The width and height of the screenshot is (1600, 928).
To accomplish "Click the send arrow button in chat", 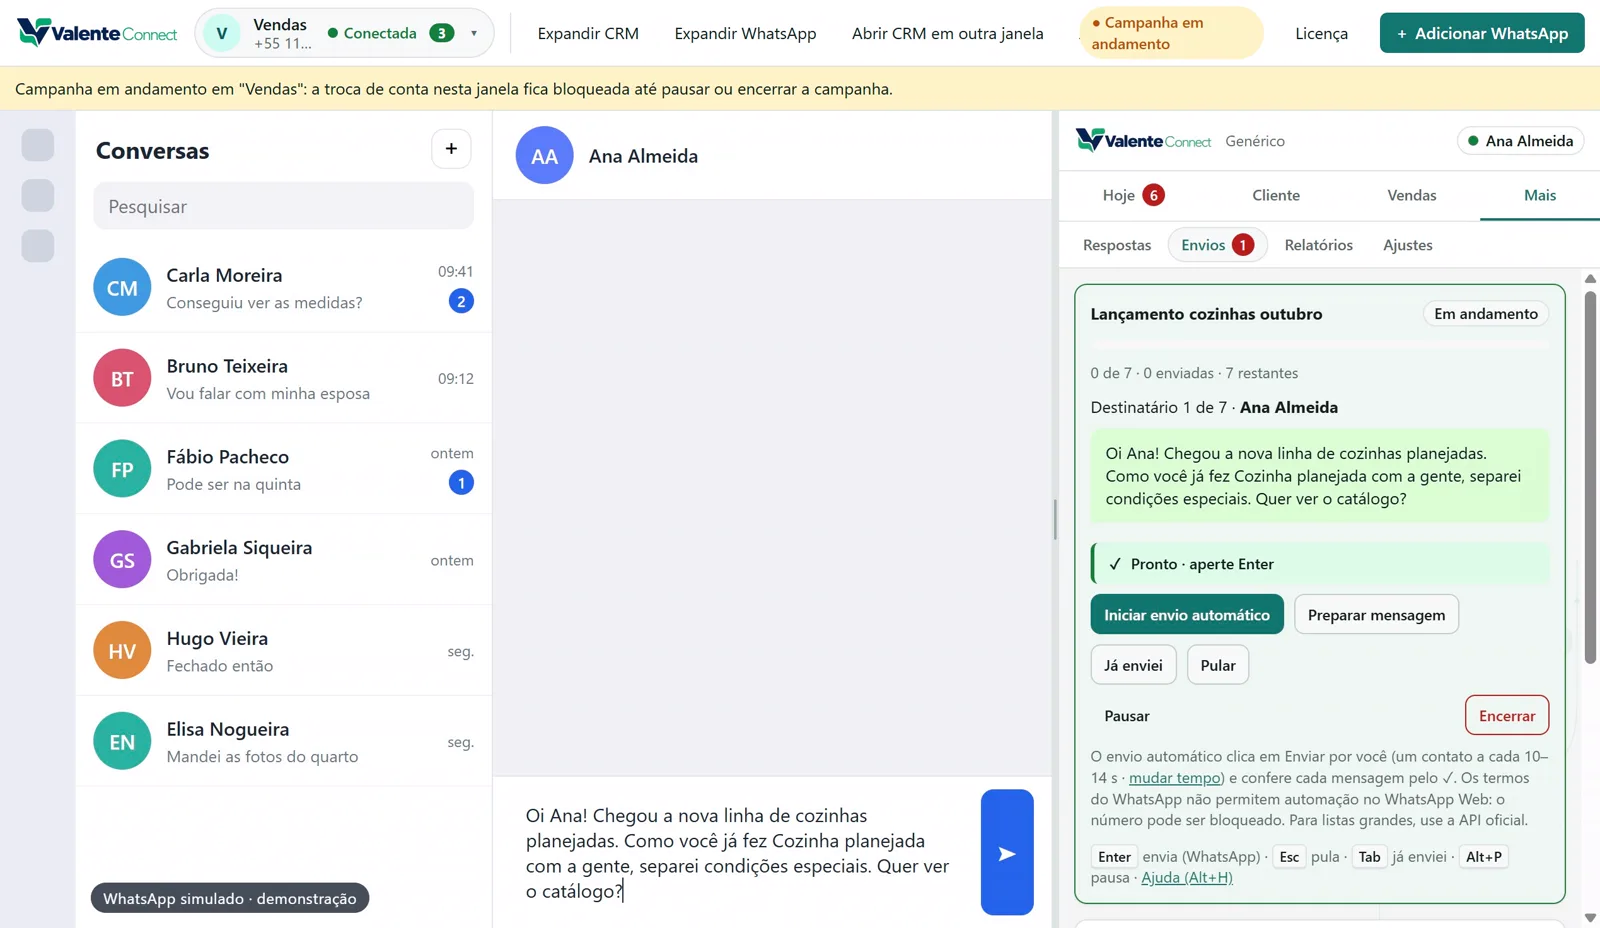I will [x=1007, y=852].
